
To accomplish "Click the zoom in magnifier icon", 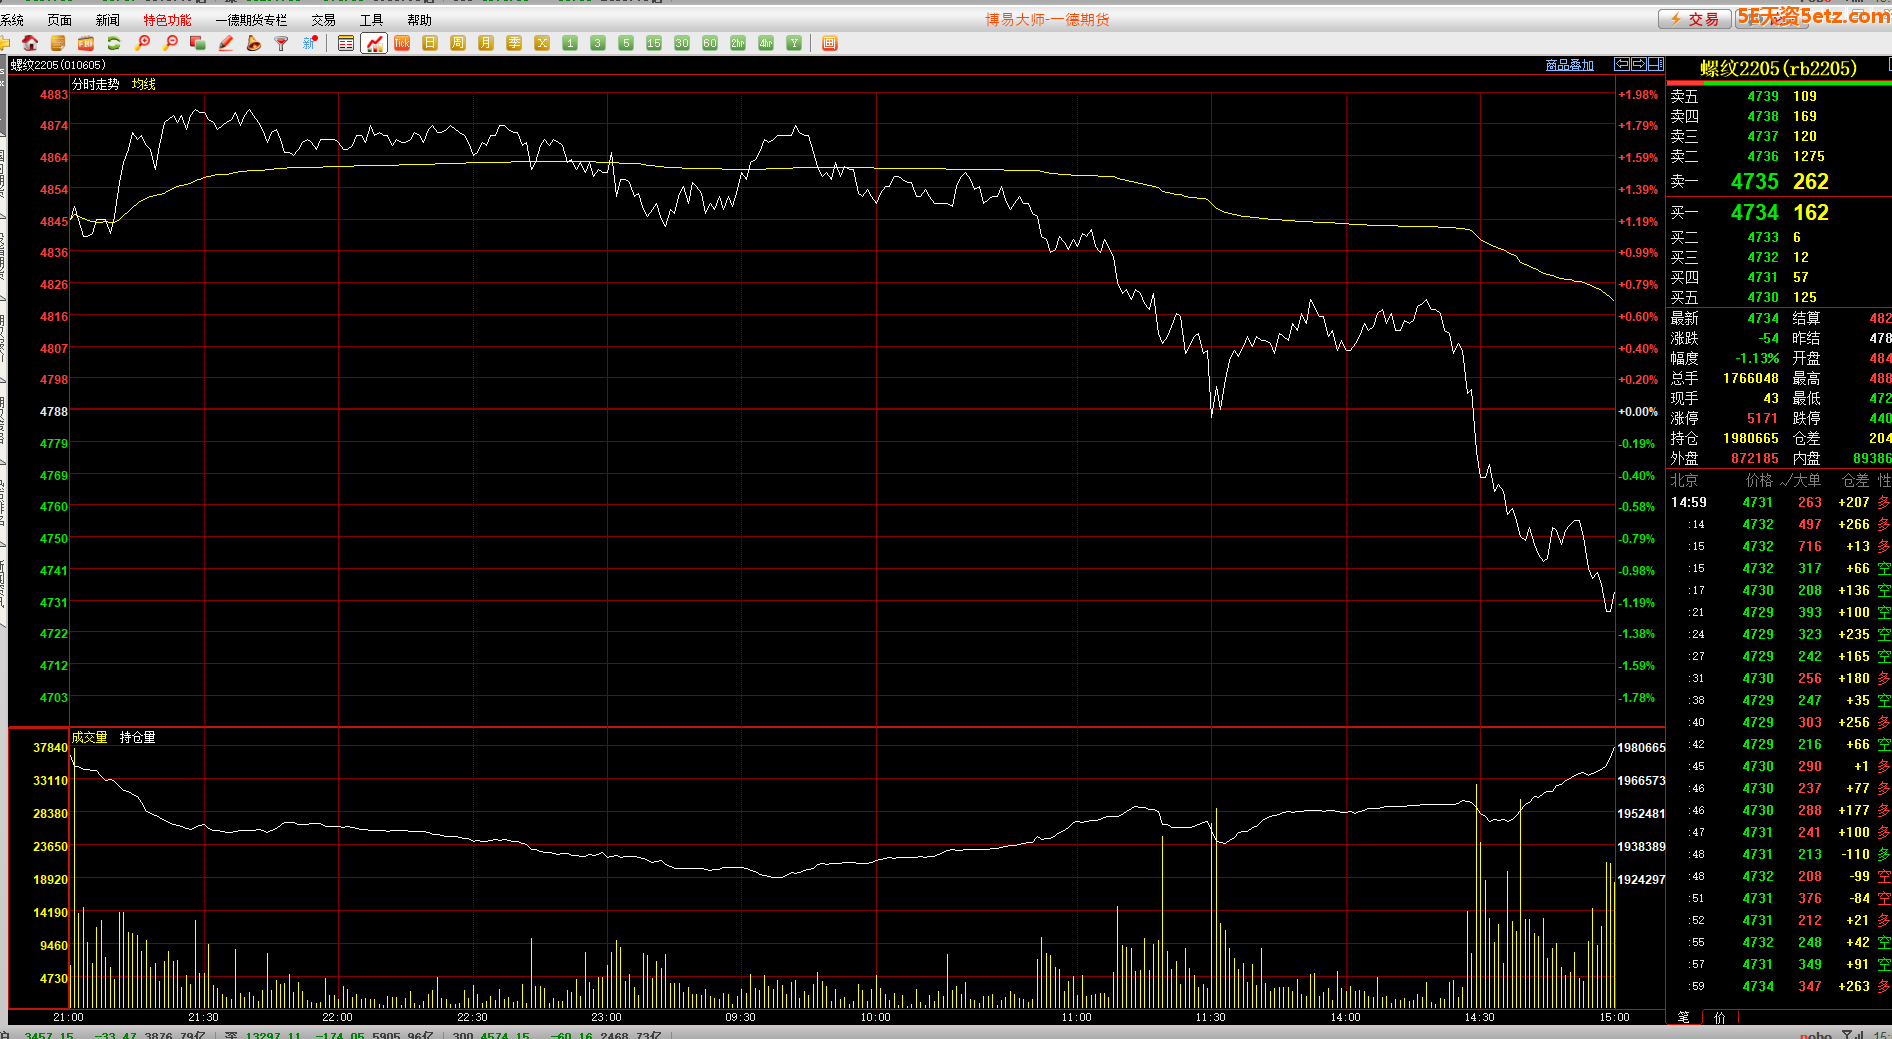I will pos(142,43).
